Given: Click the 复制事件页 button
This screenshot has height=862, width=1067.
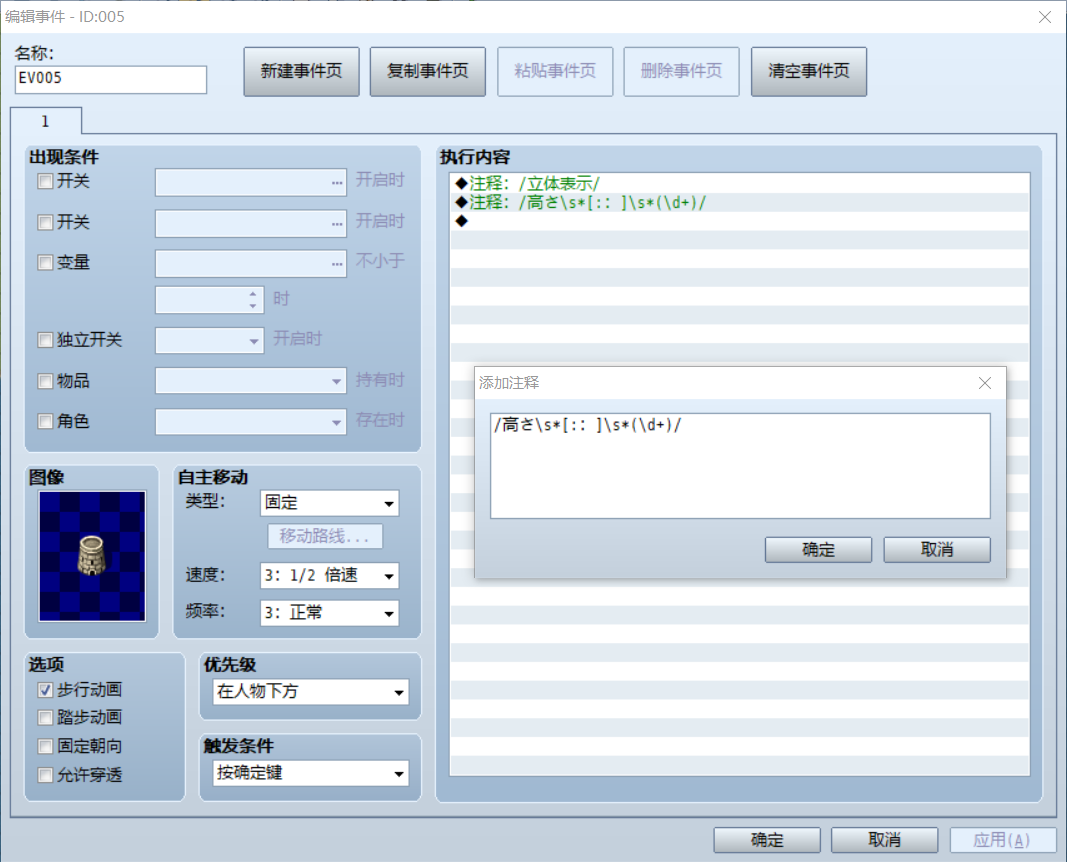Looking at the screenshot, I should 427,71.
